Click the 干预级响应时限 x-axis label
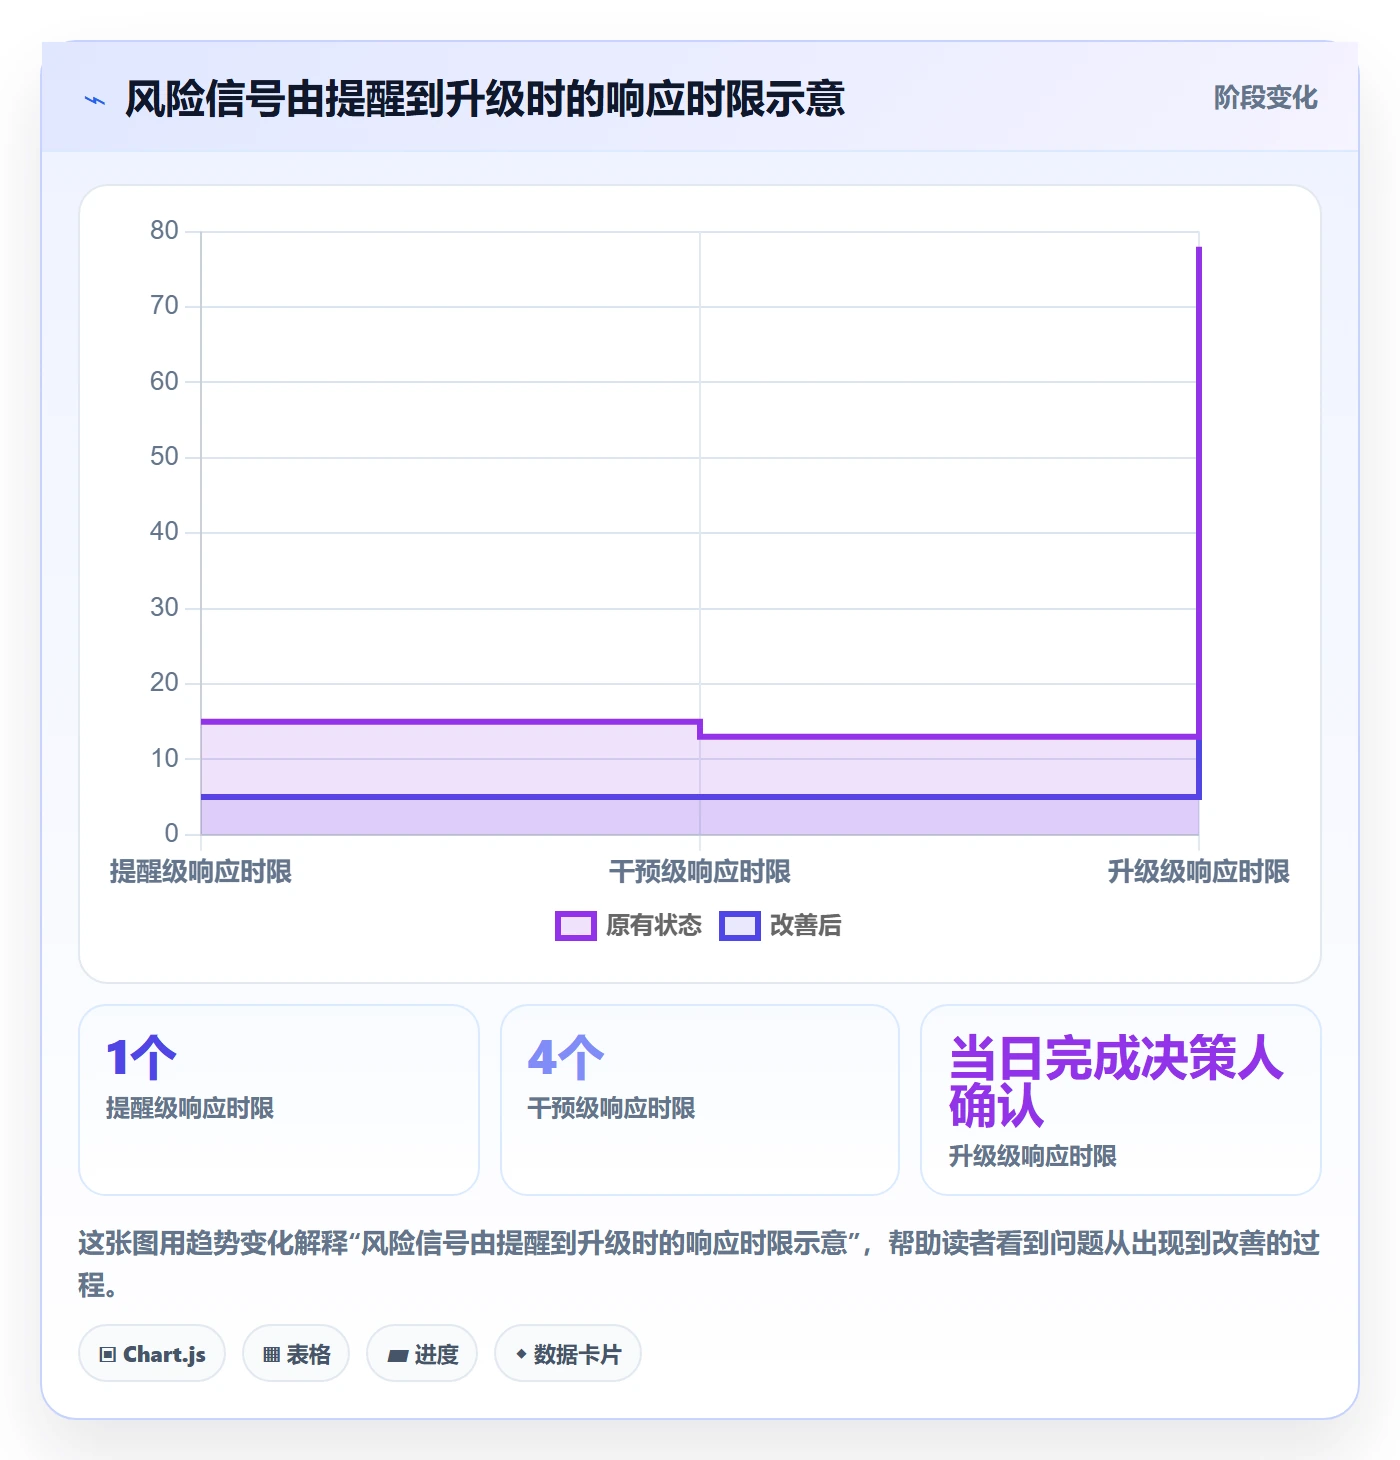Screen dimensions: 1400x1460 [700, 872]
